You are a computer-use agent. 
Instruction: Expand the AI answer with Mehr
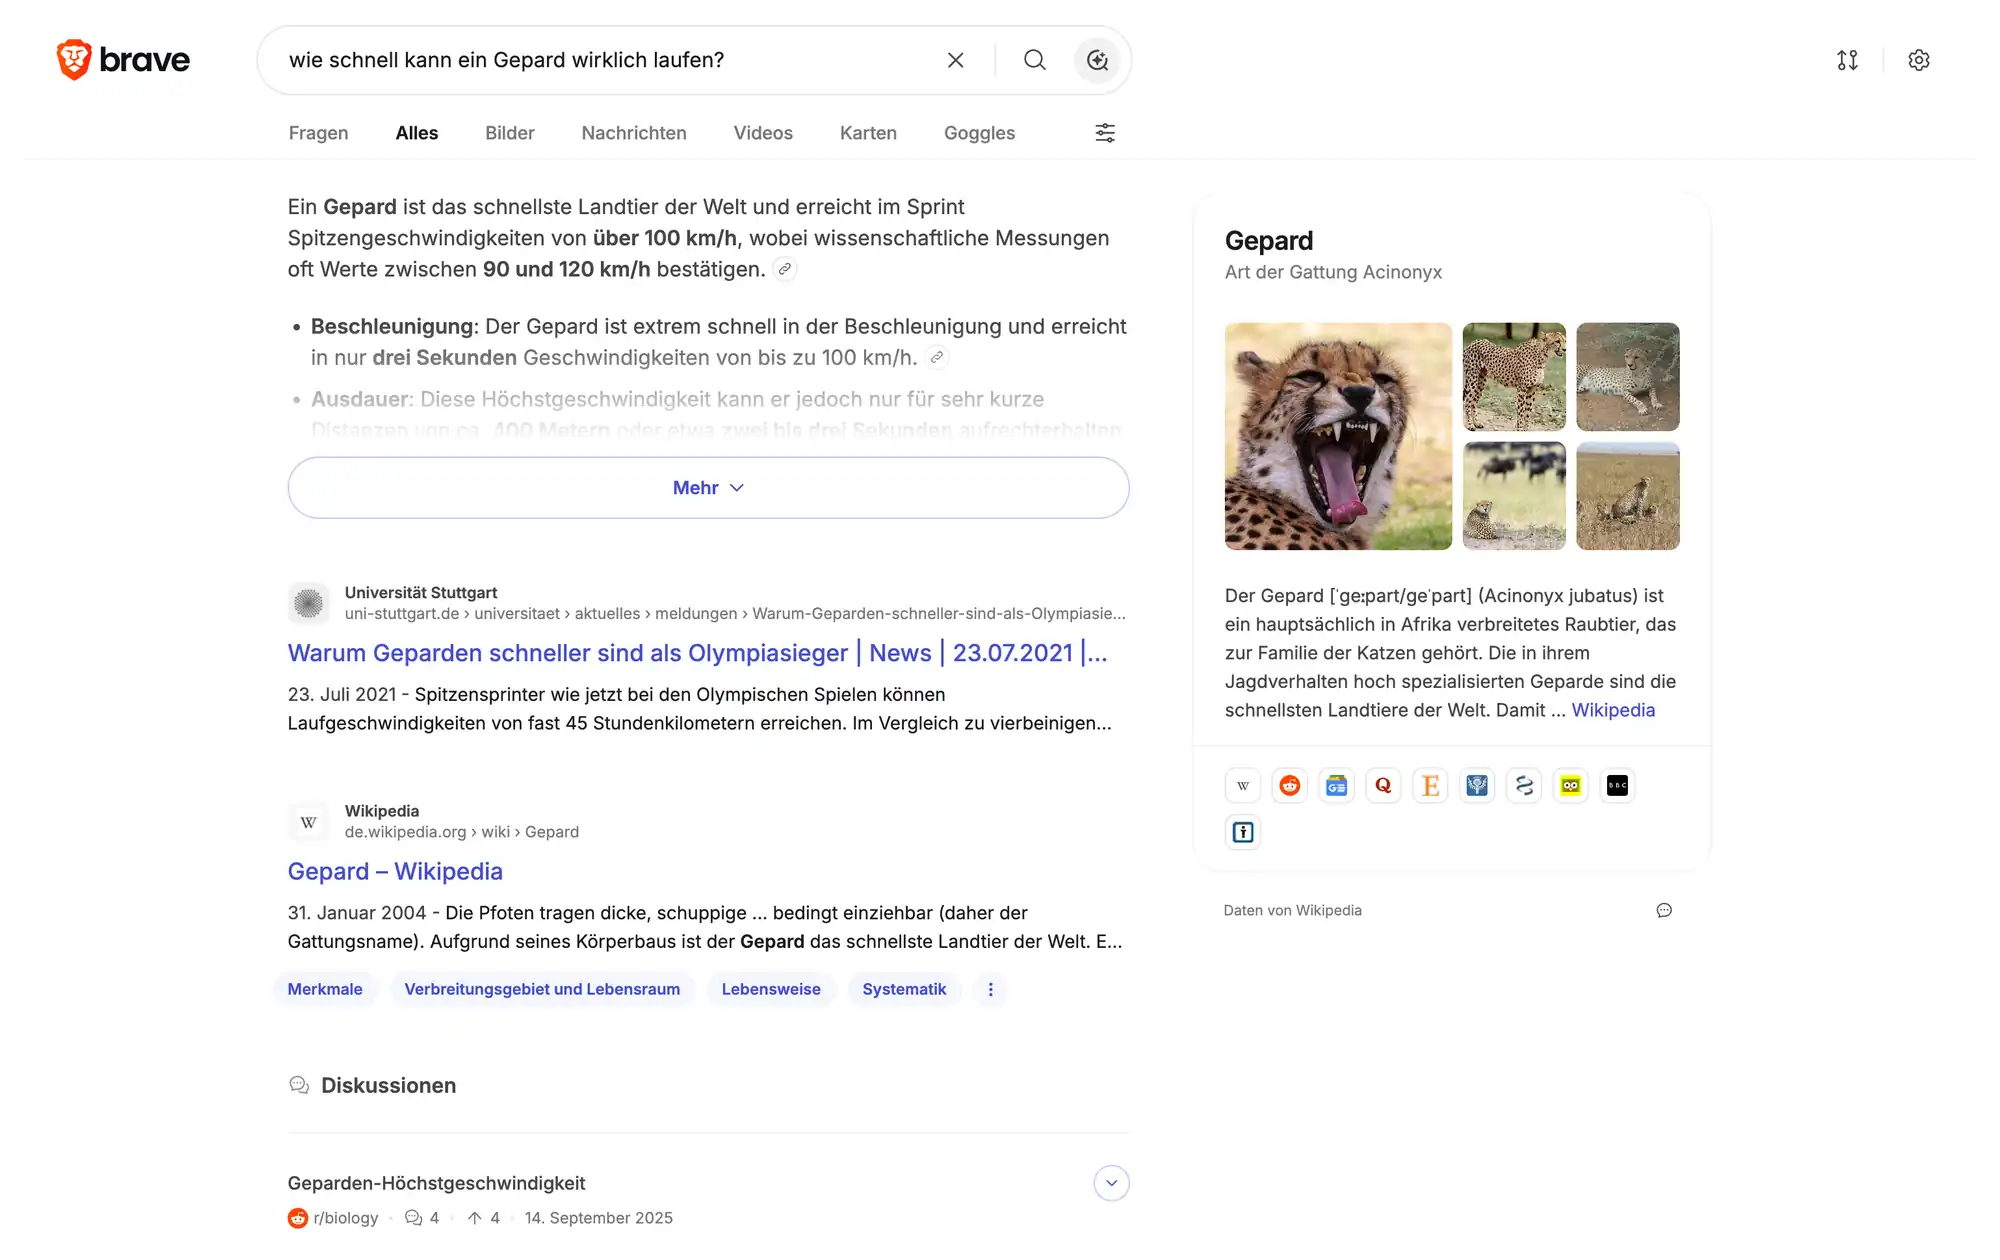tap(708, 488)
